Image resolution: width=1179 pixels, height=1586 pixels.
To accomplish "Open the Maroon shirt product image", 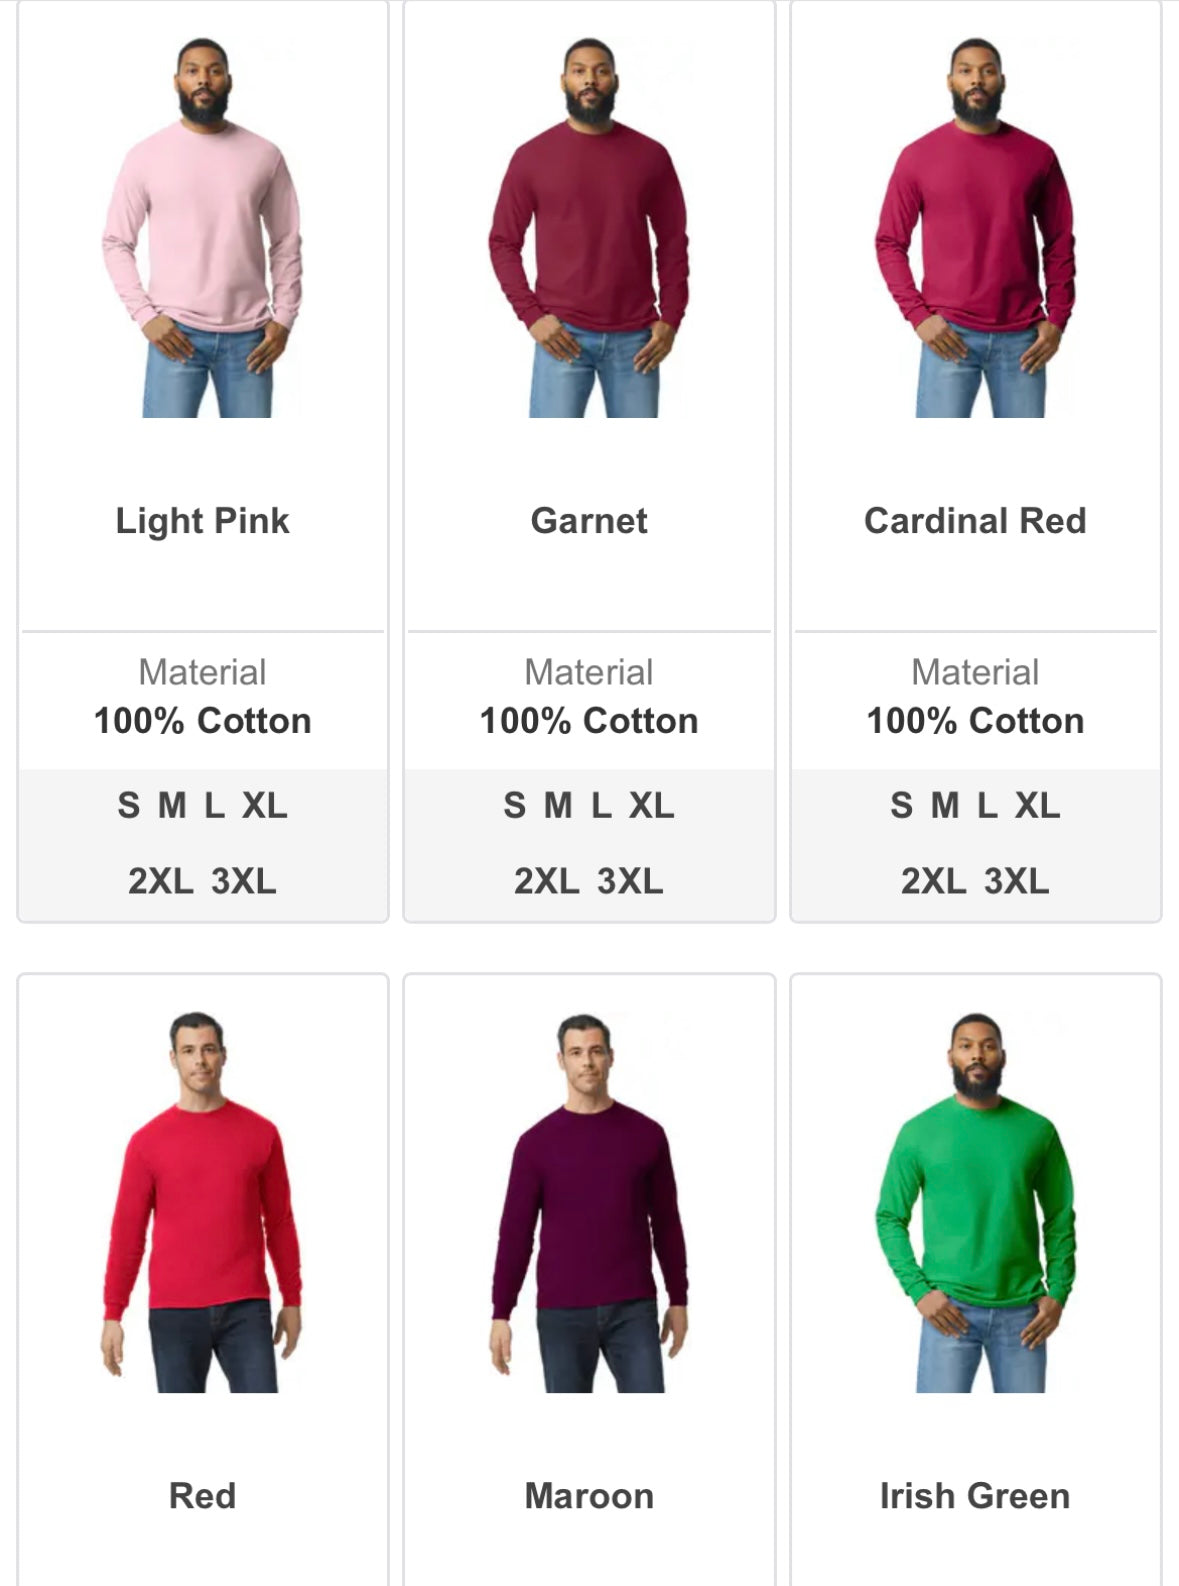I will pos(588,1202).
